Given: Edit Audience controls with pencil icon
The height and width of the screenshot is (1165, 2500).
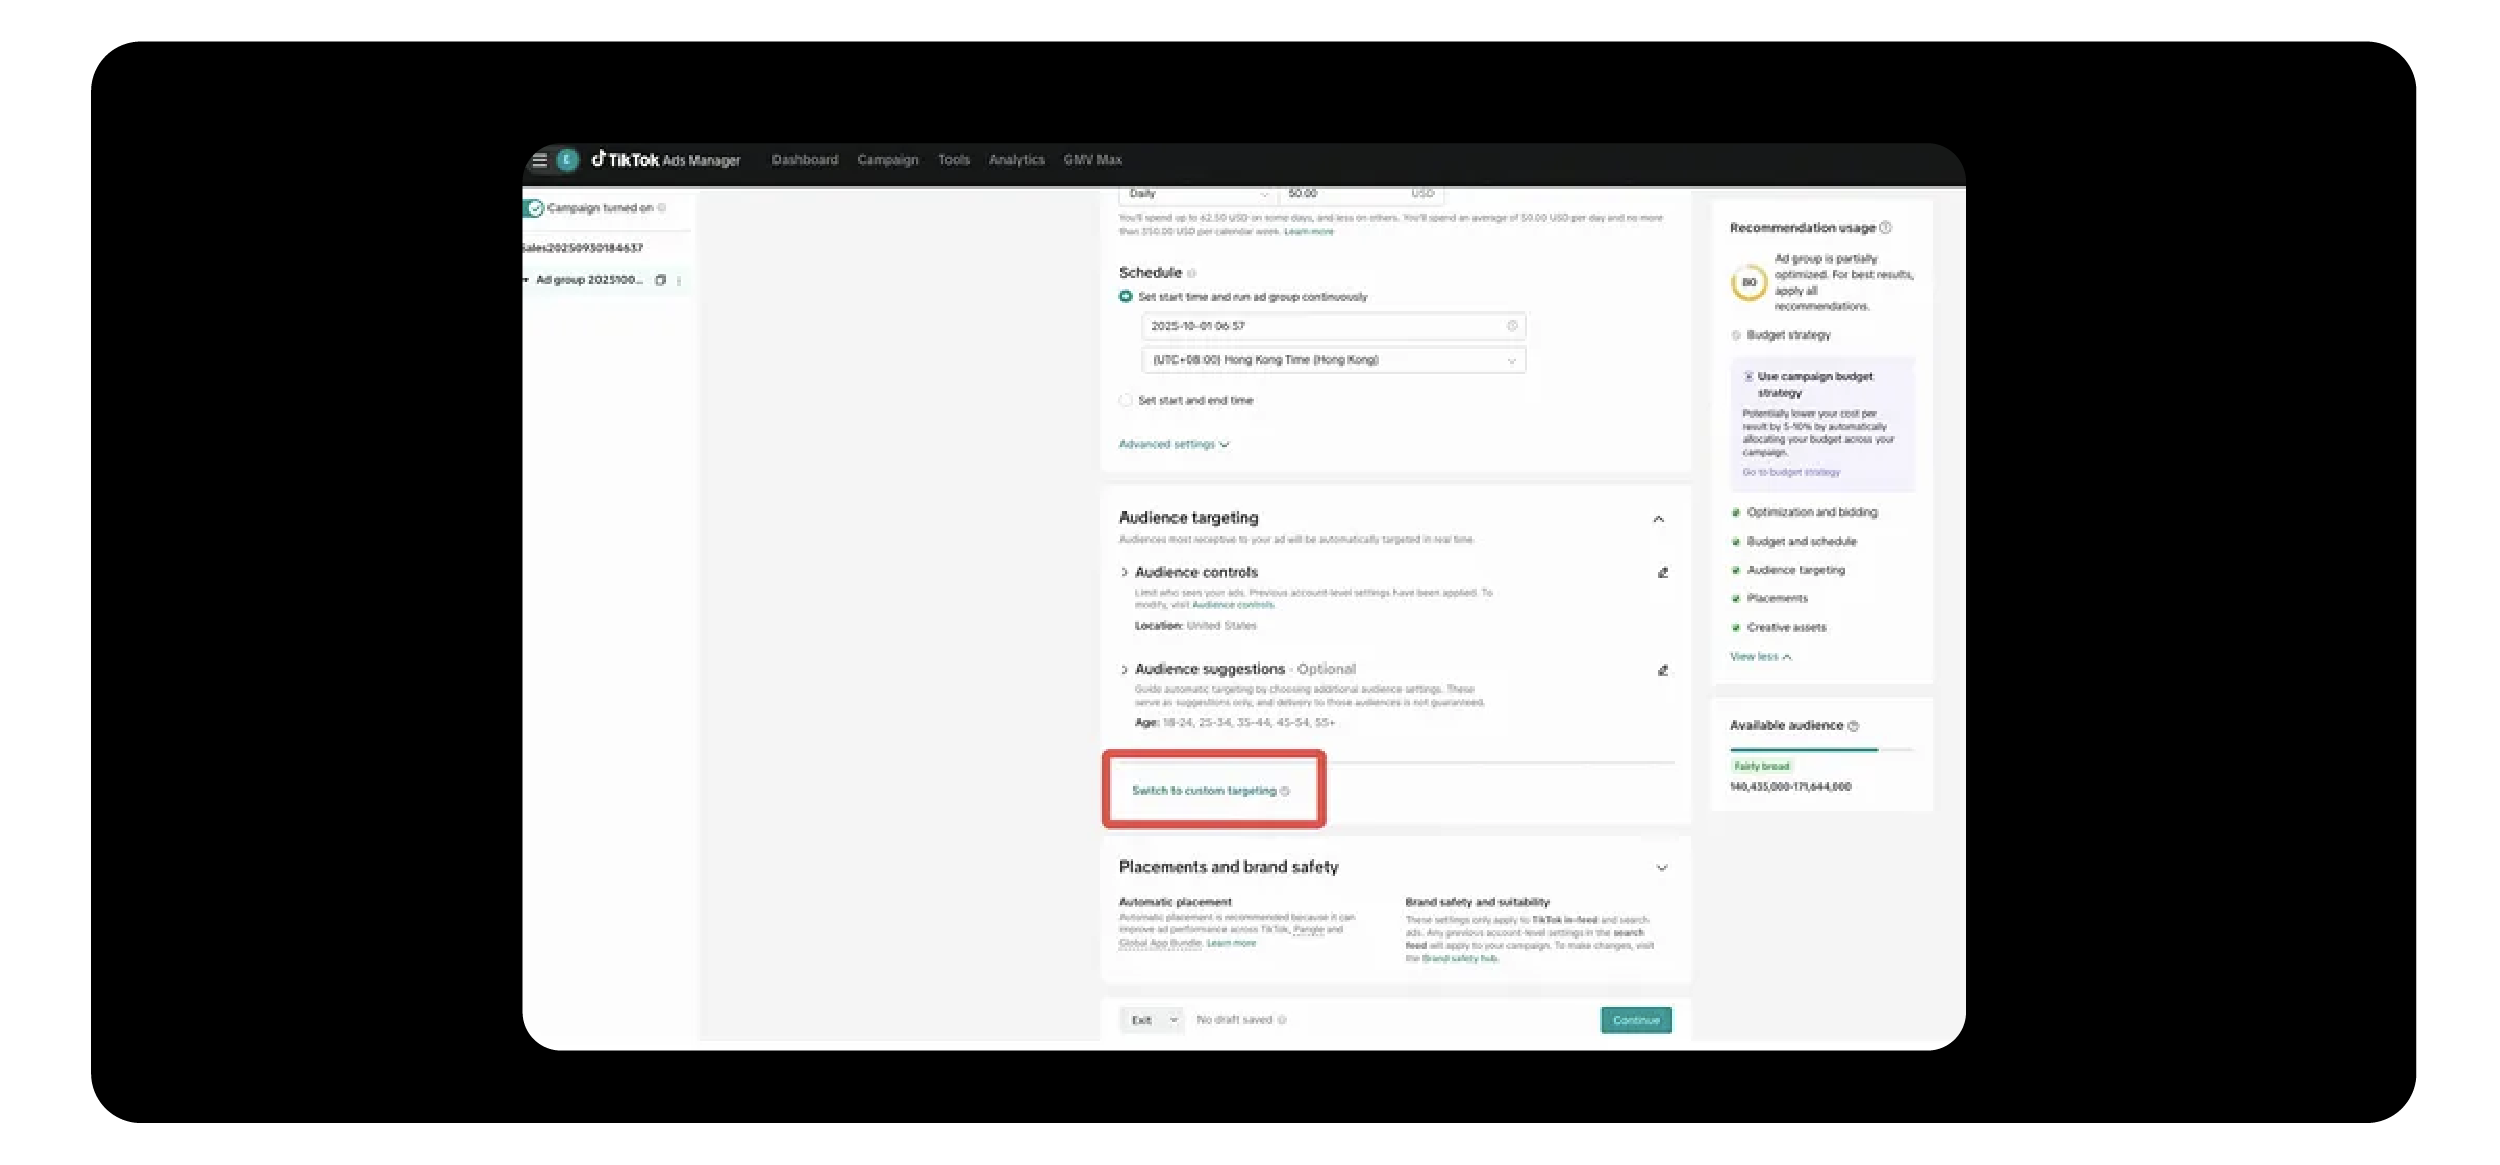Looking at the screenshot, I should (1662, 573).
